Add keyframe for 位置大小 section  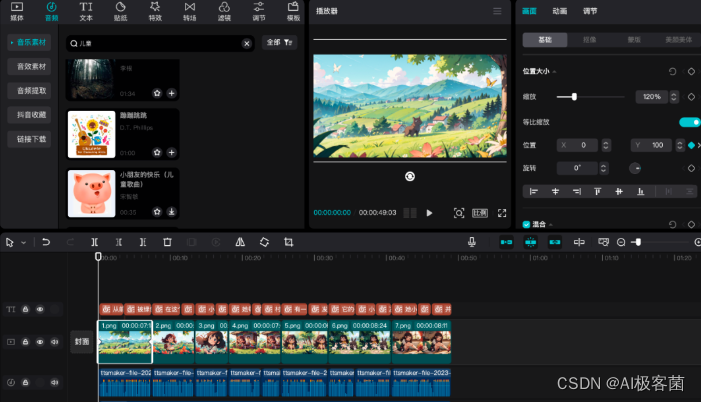[x=691, y=72]
